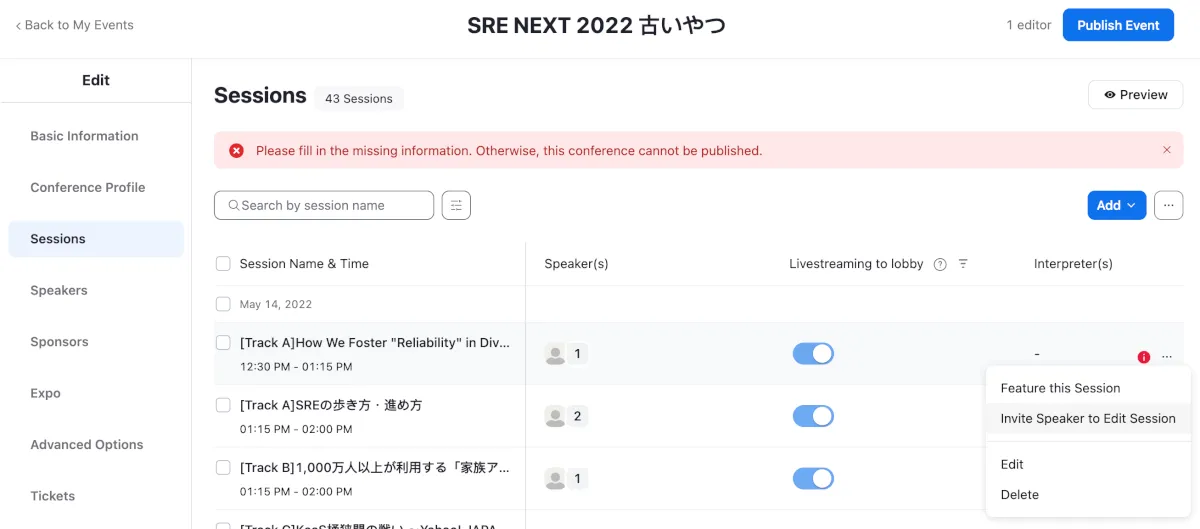Click the Publish Event button
Image resolution: width=1200 pixels, height=529 pixels.
click(1117, 25)
